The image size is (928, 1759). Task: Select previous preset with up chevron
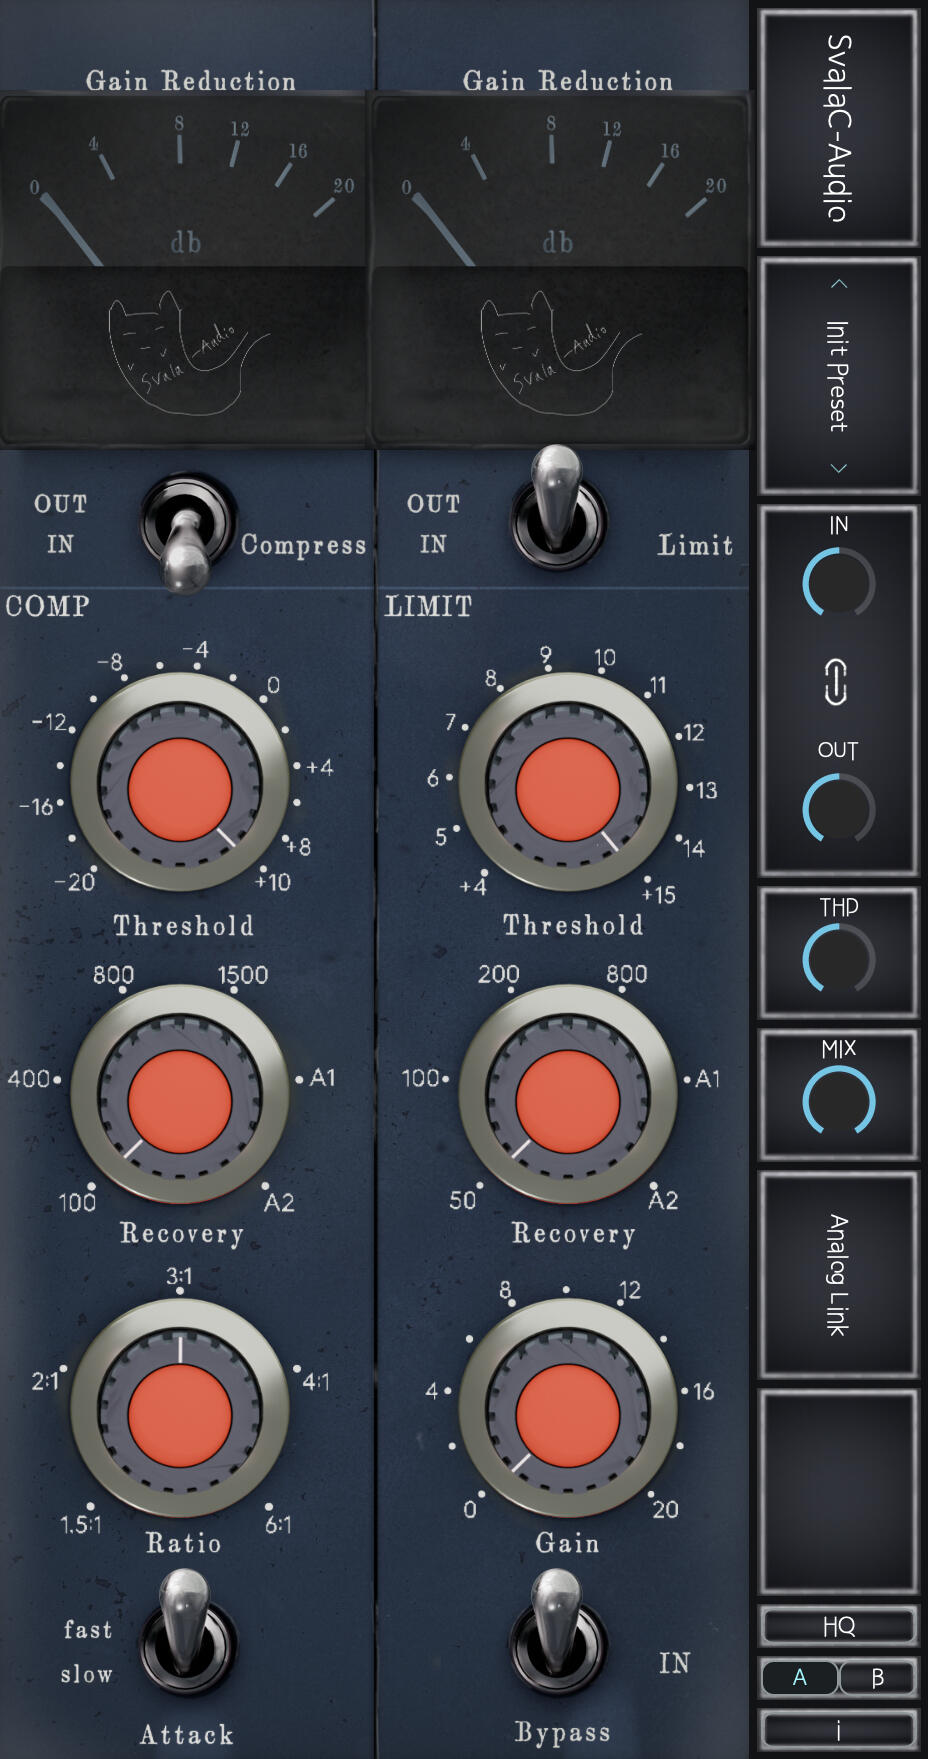[839, 284]
